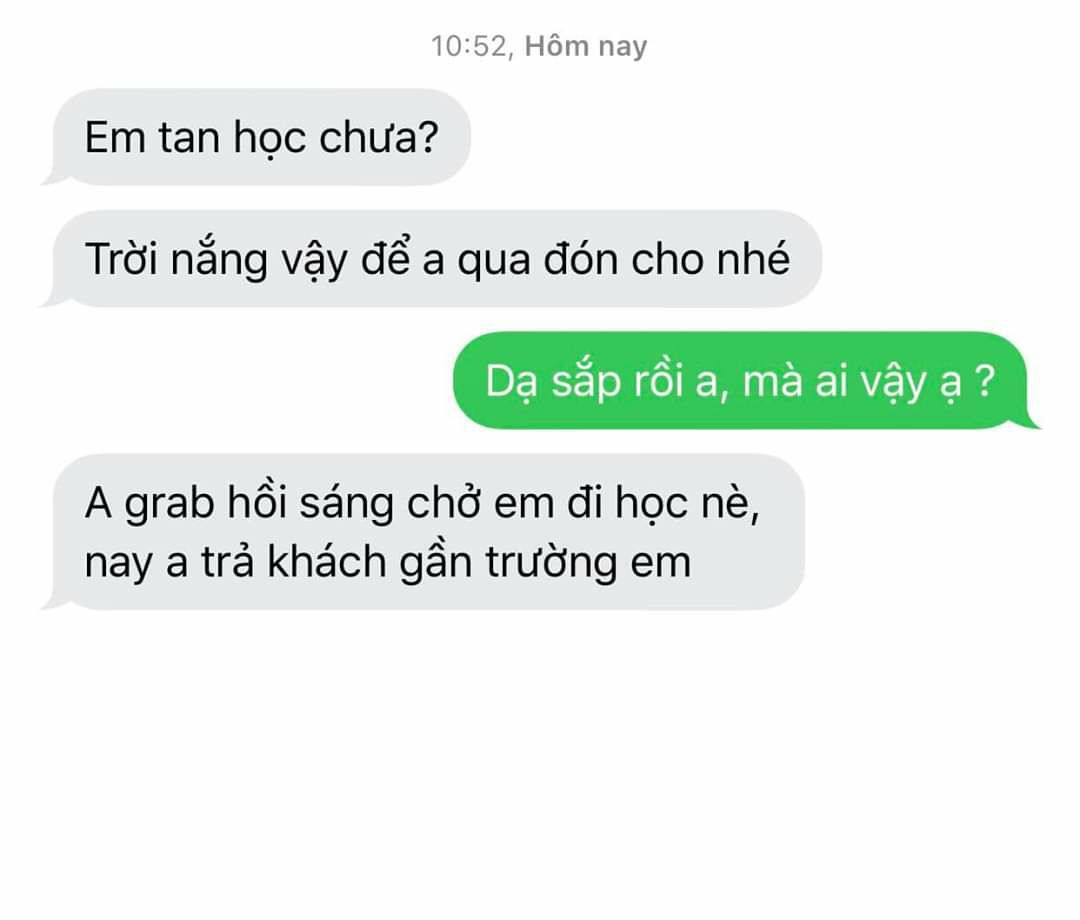
Task: Click the word "grab" in last message
Action: pyautogui.click(x=169, y=504)
